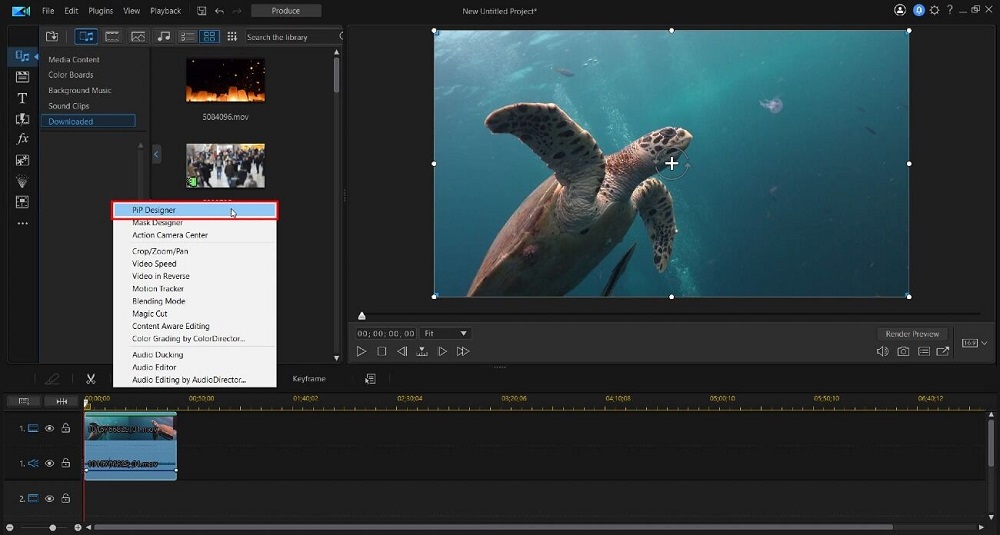Open the Audio Mixing Room sidebar icon

pyautogui.click(x=22, y=202)
